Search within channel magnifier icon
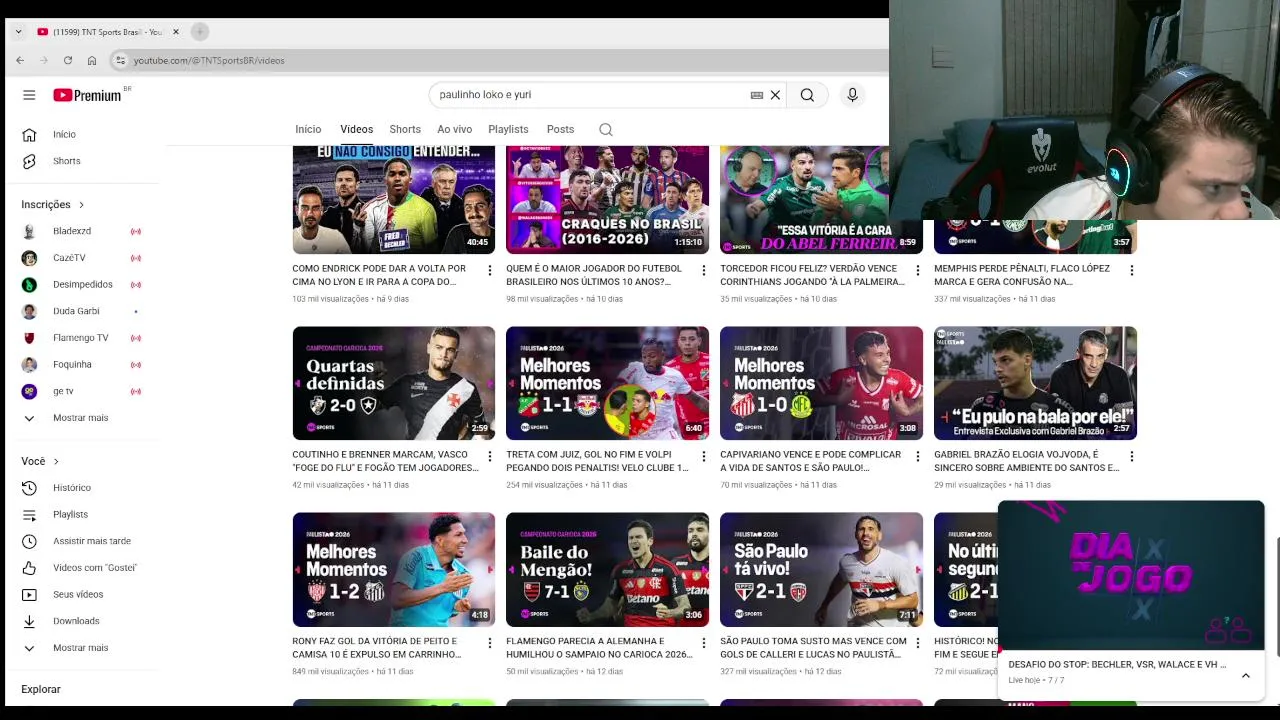This screenshot has height=720, width=1280. (605, 129)
